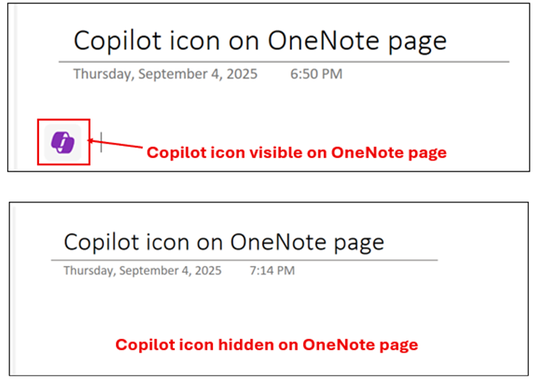The height and width of the screenshot is (381, 540).
Task: Click the red caption 'Copilot icon hidden on OneNote page'
Action: (x=267, y=344)
